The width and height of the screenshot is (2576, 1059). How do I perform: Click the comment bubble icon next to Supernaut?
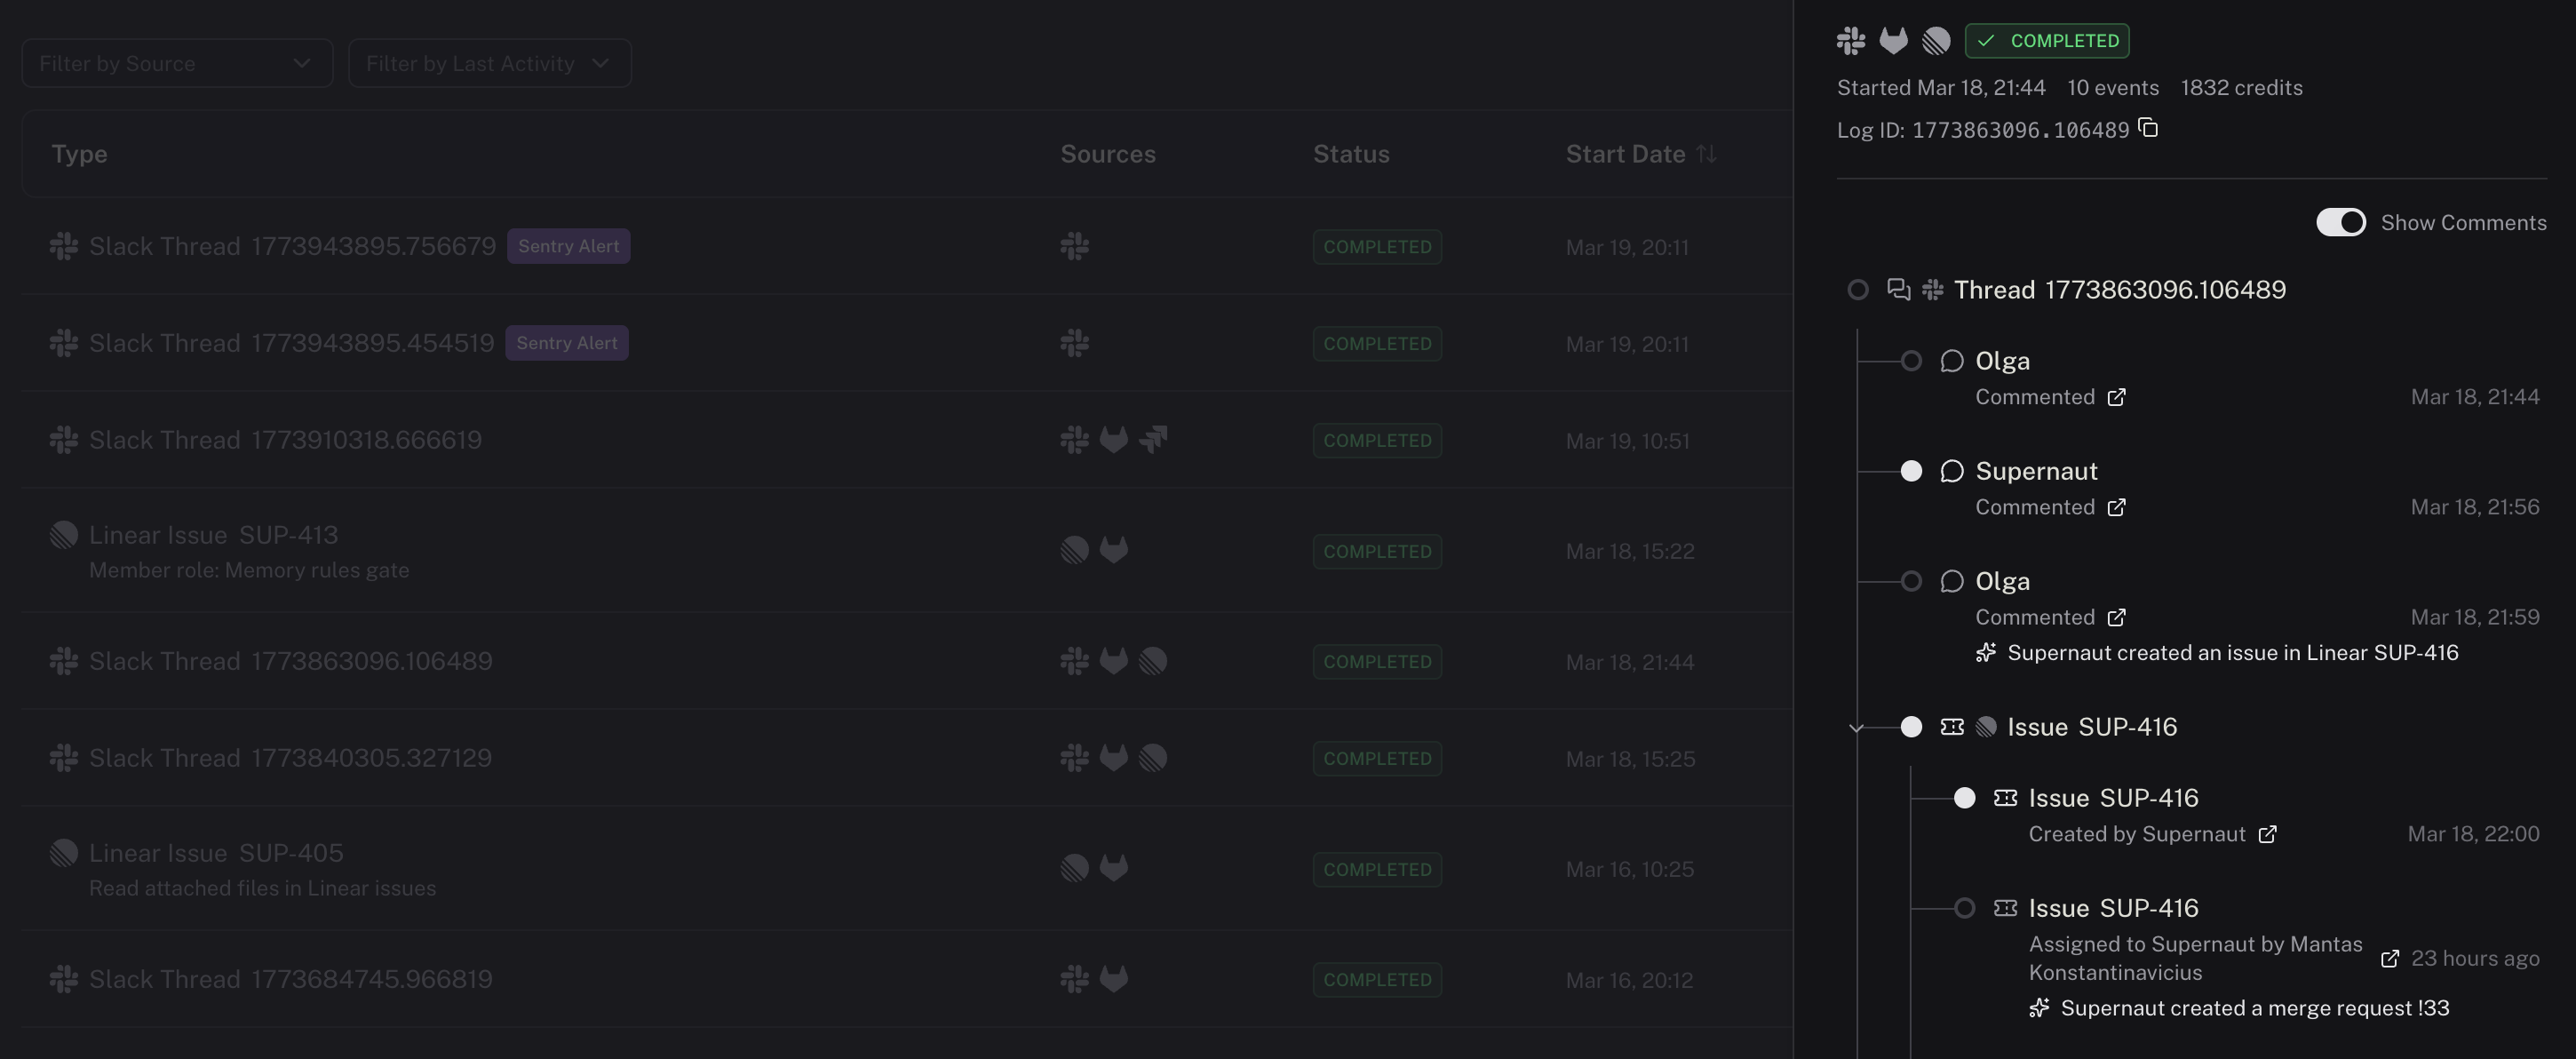(1952, 470)
